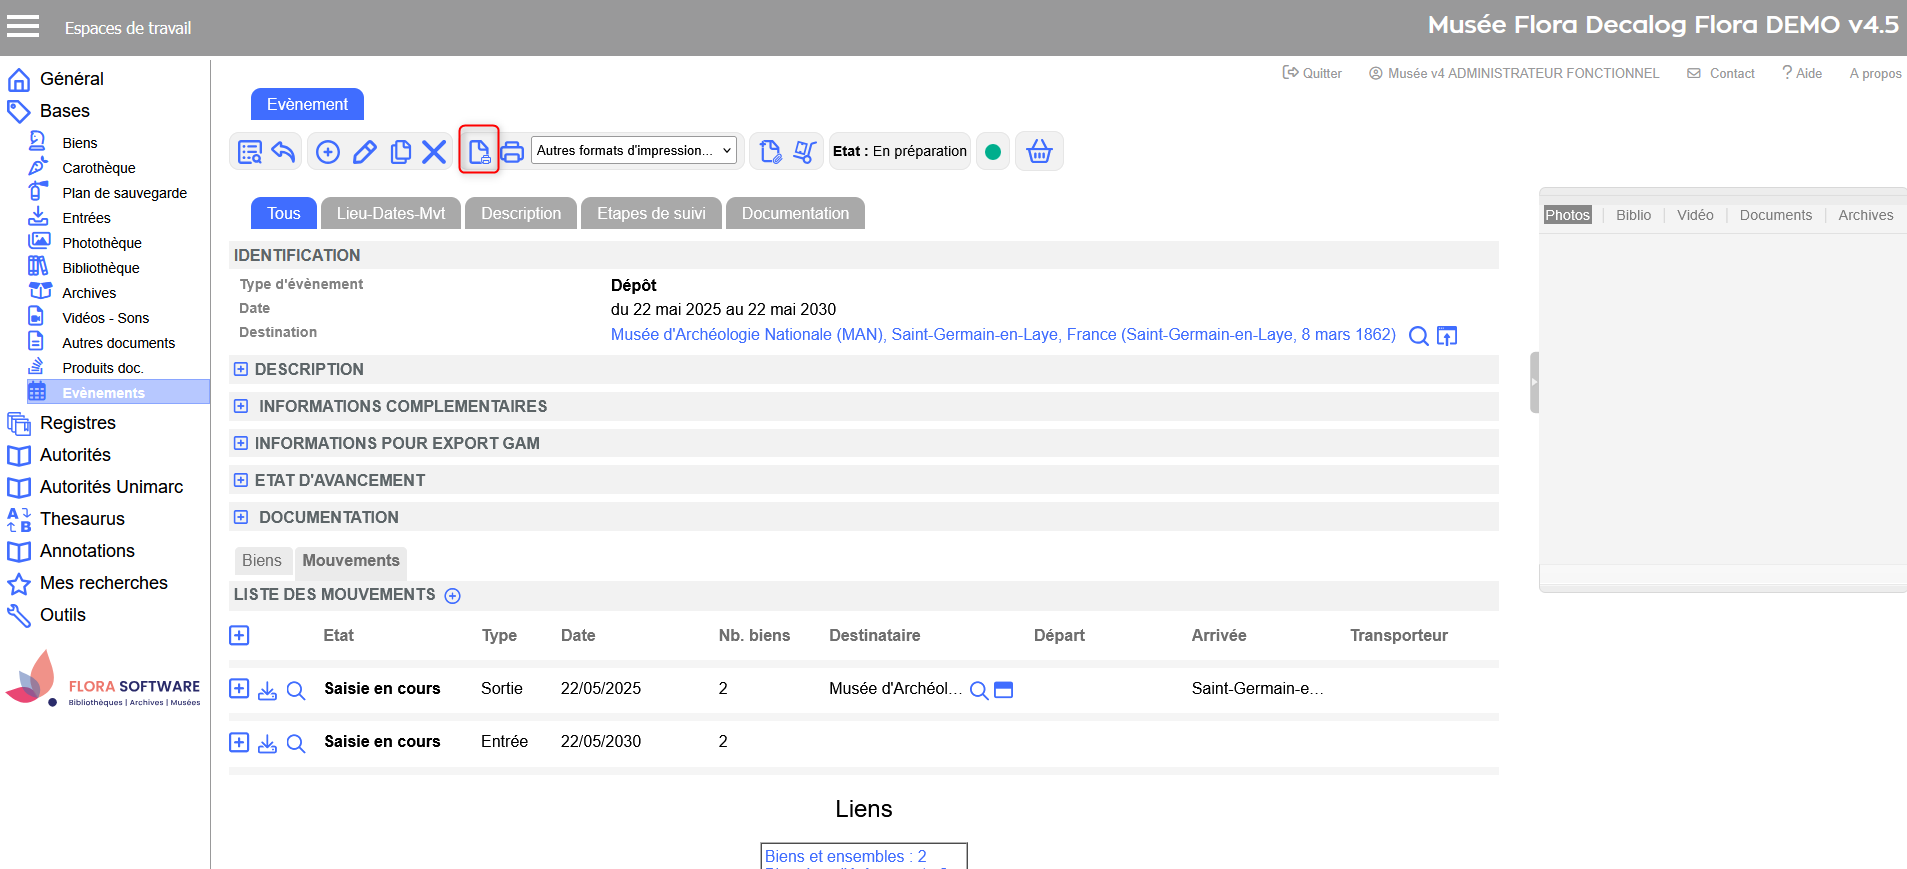Open the Autres formats d'impression dropdown

tap(634, 151)
